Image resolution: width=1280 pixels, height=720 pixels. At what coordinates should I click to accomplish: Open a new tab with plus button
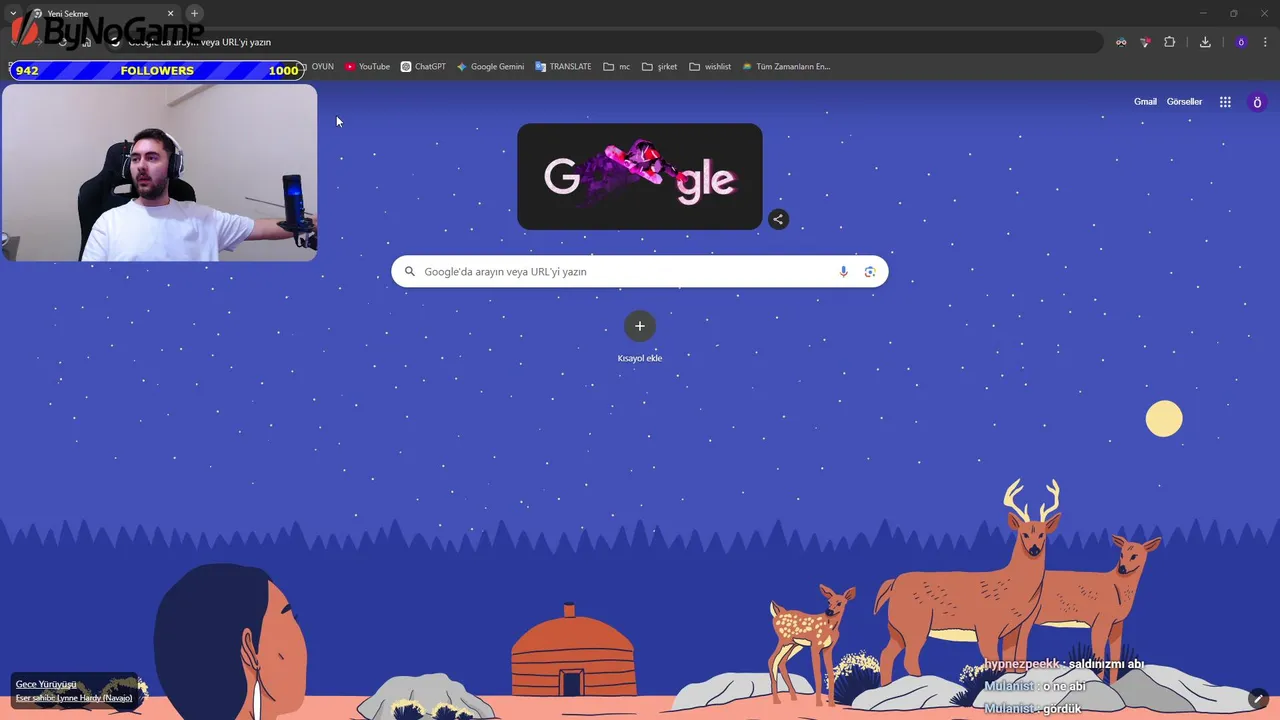[x=194, y=14]
